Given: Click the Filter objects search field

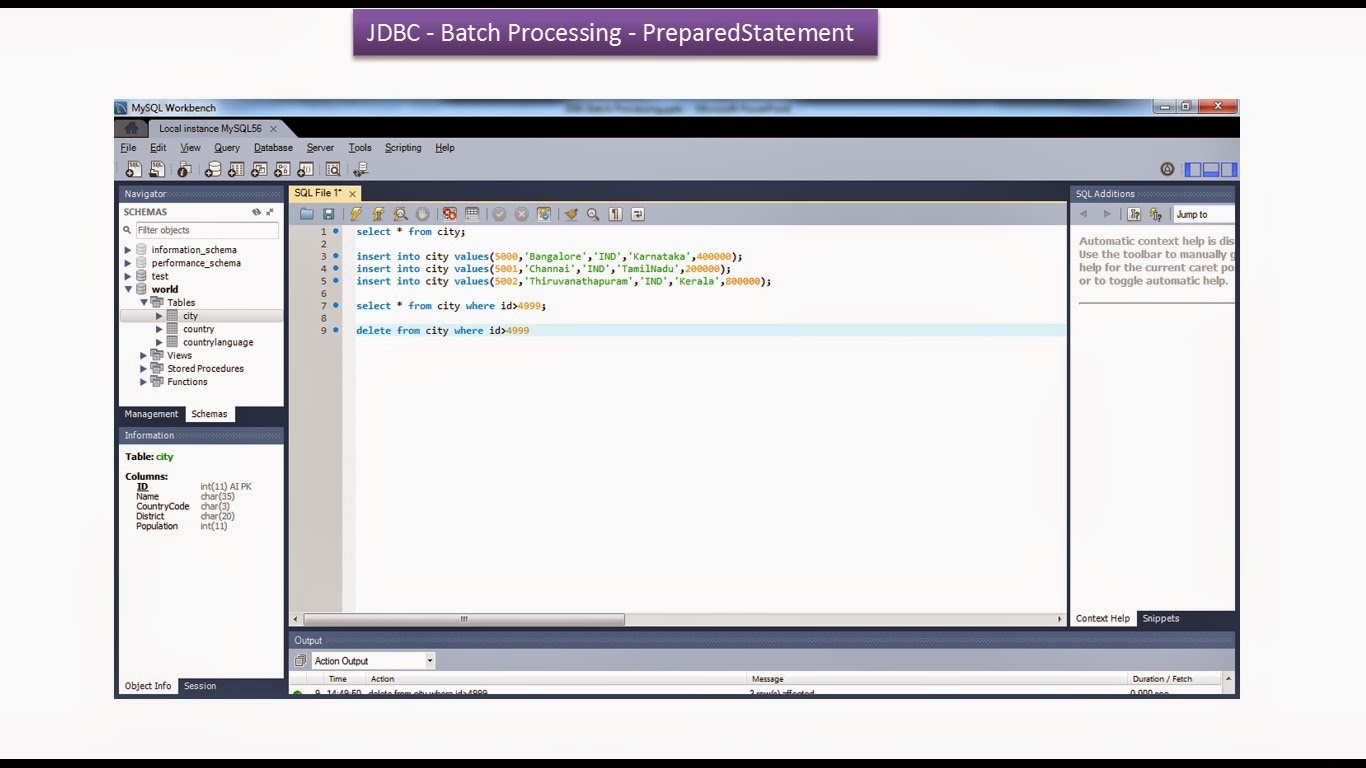Looking at the screenshot, I should click(207, 230).
